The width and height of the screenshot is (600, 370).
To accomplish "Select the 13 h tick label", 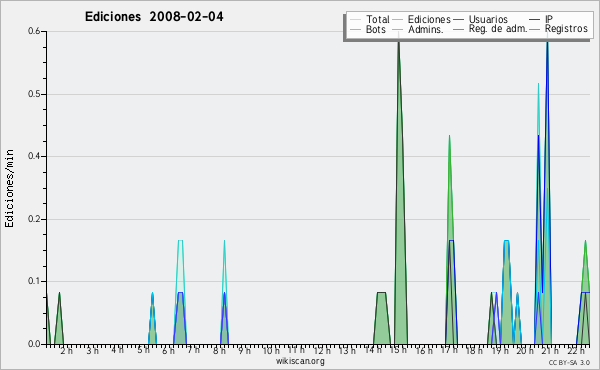I will coord(347,350).
